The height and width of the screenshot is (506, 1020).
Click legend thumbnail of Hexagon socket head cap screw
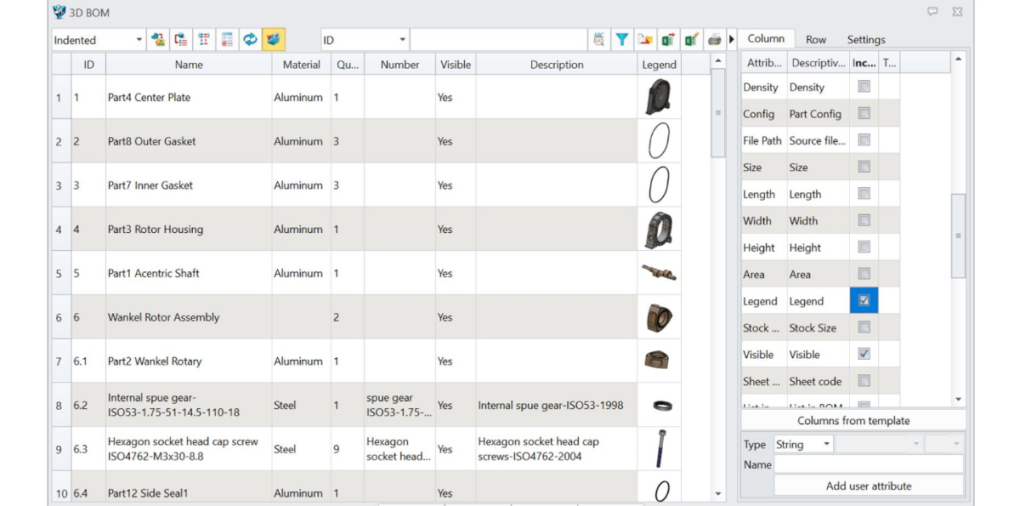[661, 449]
